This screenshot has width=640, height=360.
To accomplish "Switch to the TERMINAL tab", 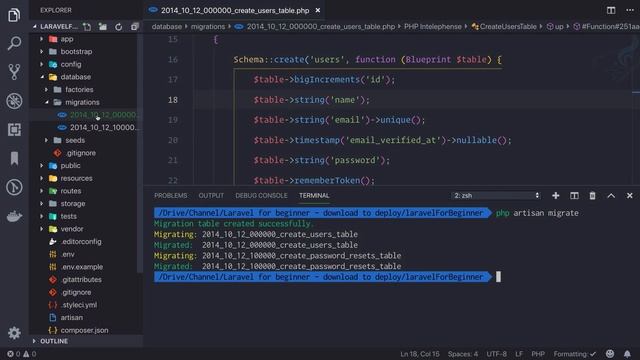I will 314,196.
